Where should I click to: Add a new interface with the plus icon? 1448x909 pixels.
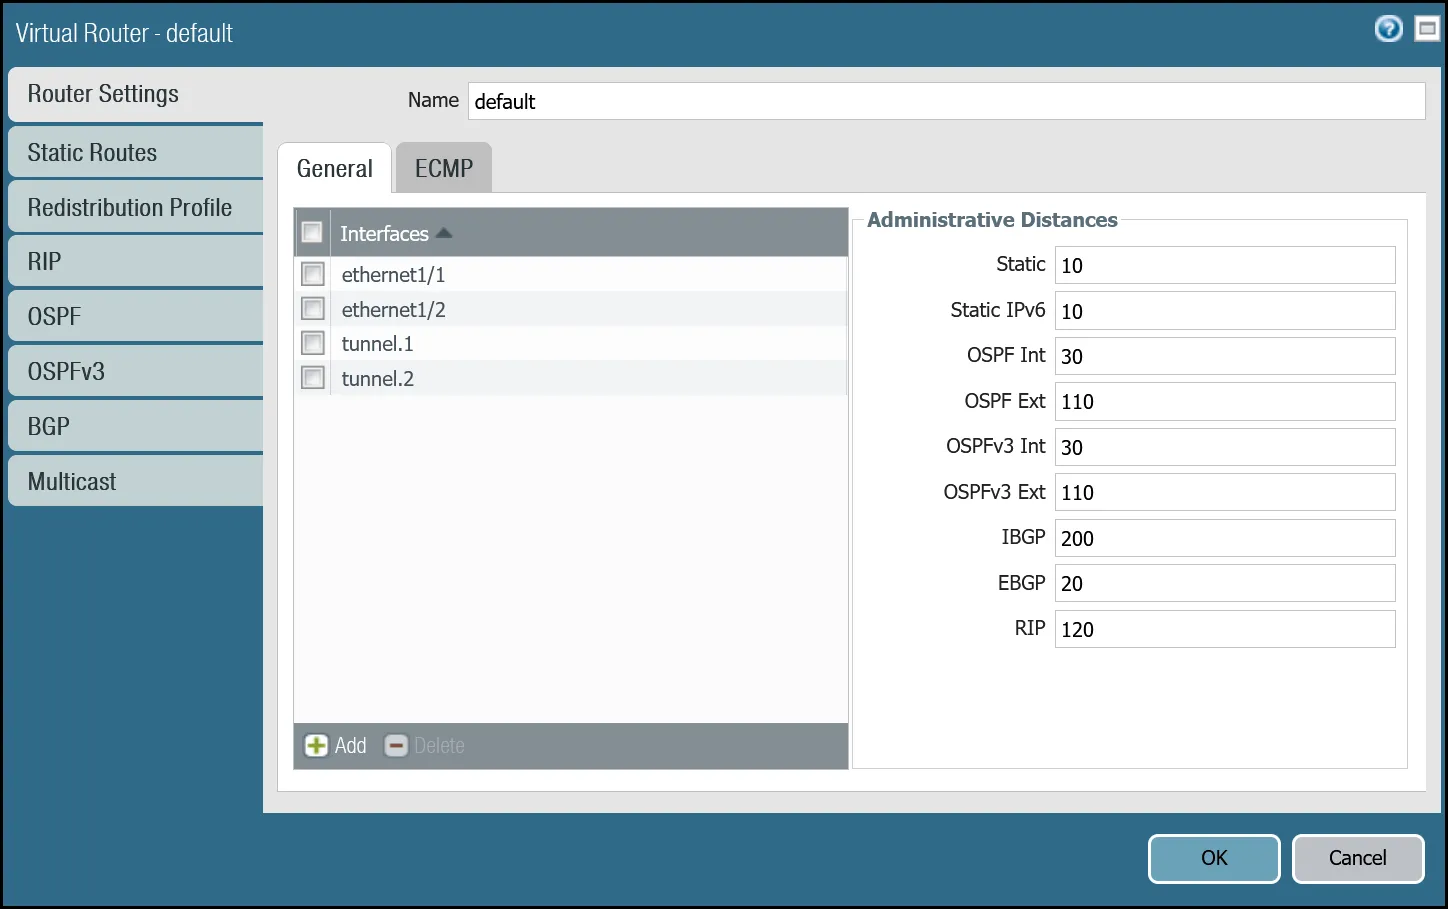[315, 745]
